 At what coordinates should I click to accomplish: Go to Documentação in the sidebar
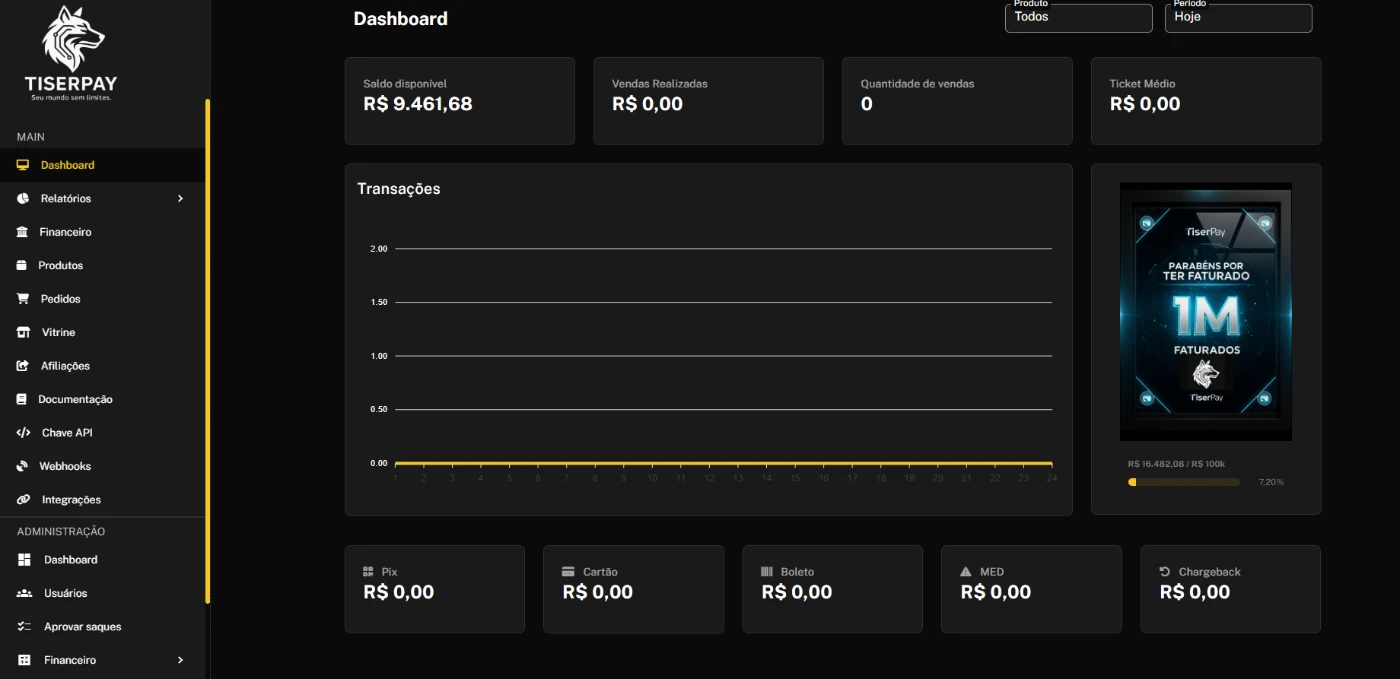pos(75,399)
